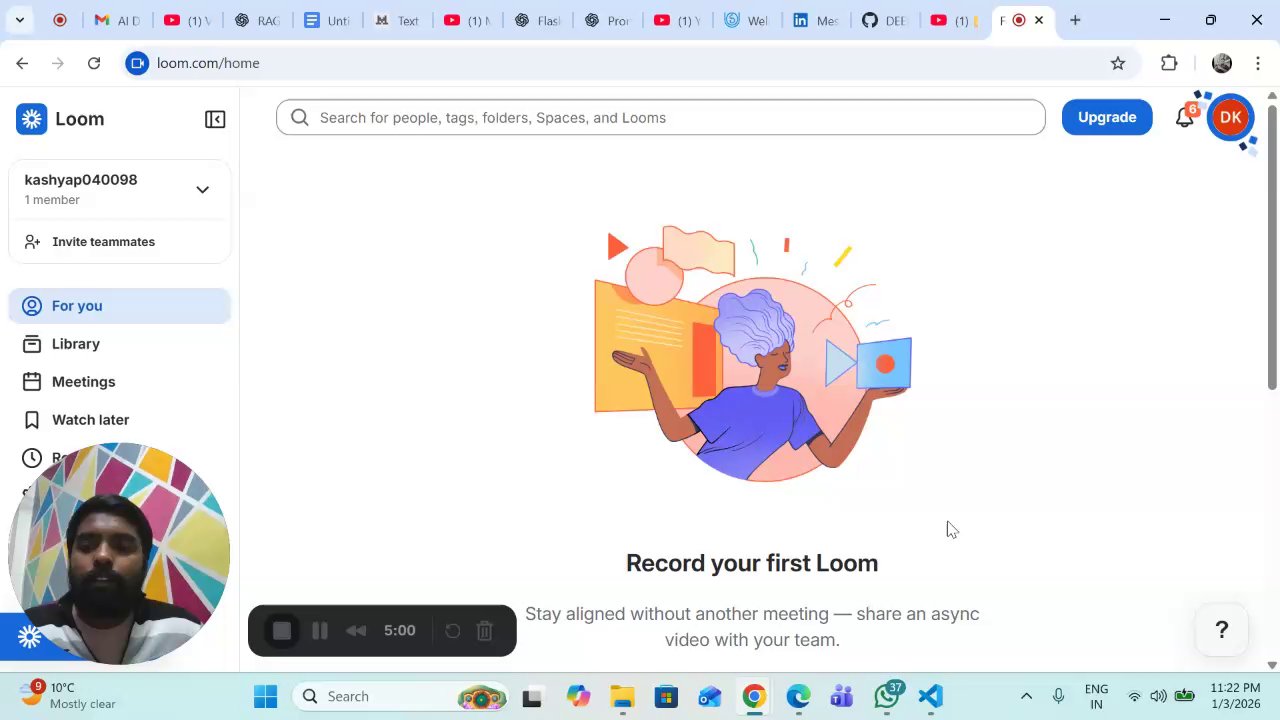The height and width of the screenshot is (720, 1280).
Task: Switch to the LinkedIn Messaging tab
Action: tap(816, 20)
